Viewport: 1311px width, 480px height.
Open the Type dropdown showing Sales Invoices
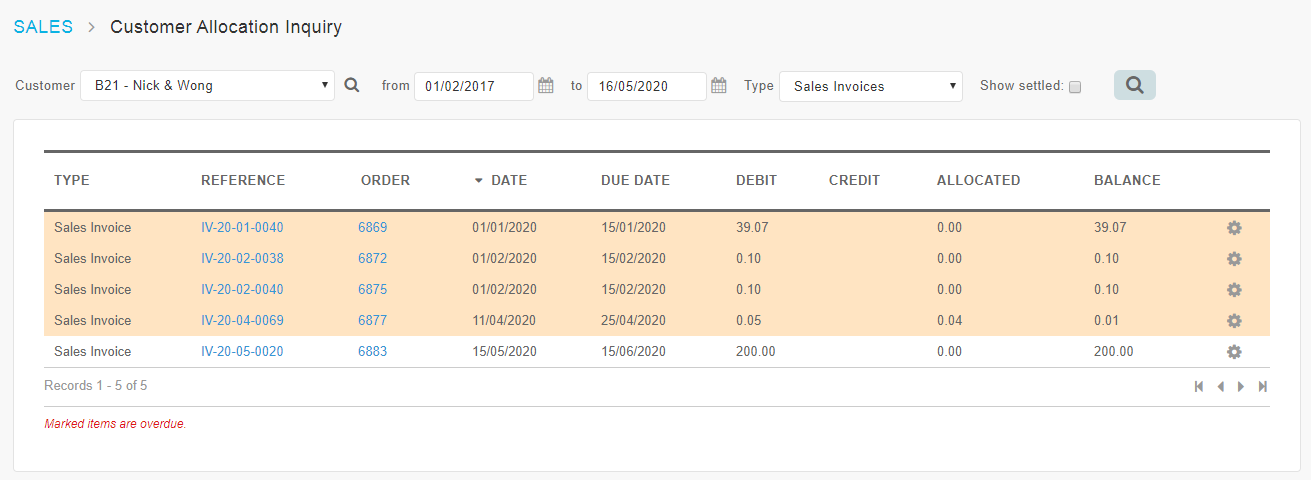(871, 86)
